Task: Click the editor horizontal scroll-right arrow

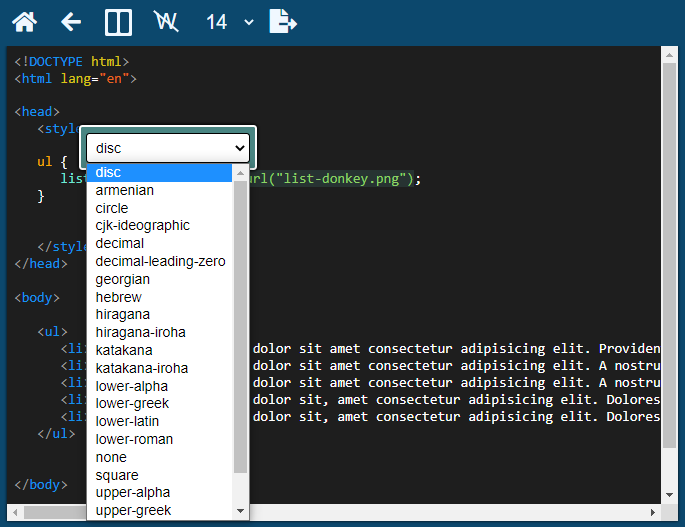Action: (x=653, y=512)
